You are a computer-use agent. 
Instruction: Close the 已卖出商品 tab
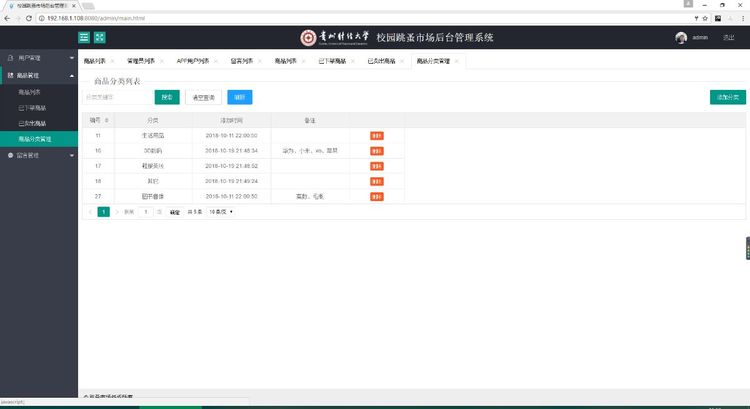click(x=402, y=61)
